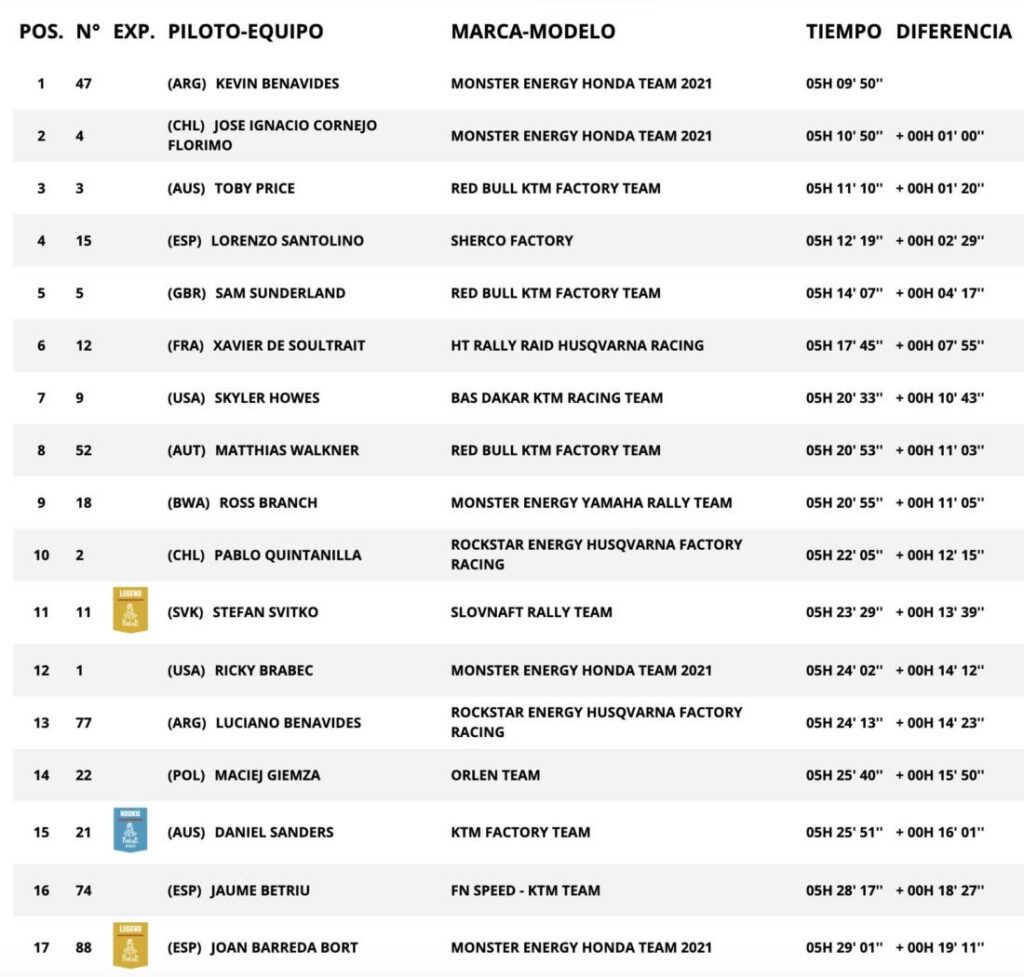
Task: Click the Legend badge beside Joan Barreda Bort
Action: pos(130,946)
